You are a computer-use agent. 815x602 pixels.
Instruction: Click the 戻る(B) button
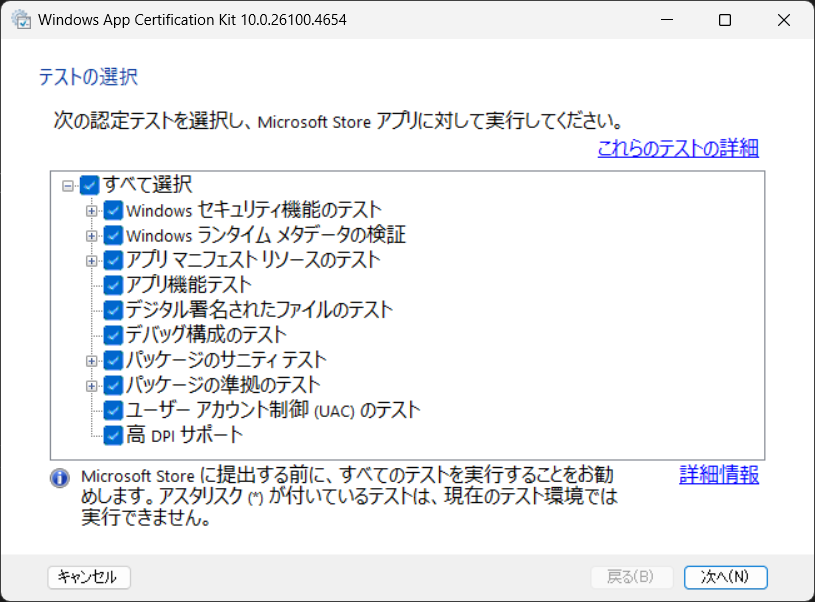click(632, 577)
